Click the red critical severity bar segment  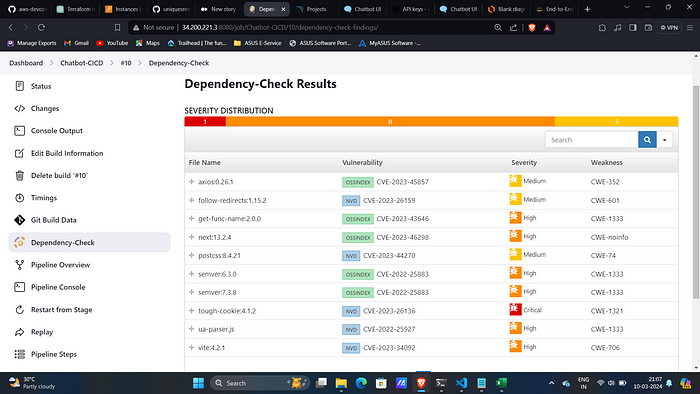coord(205,121)
